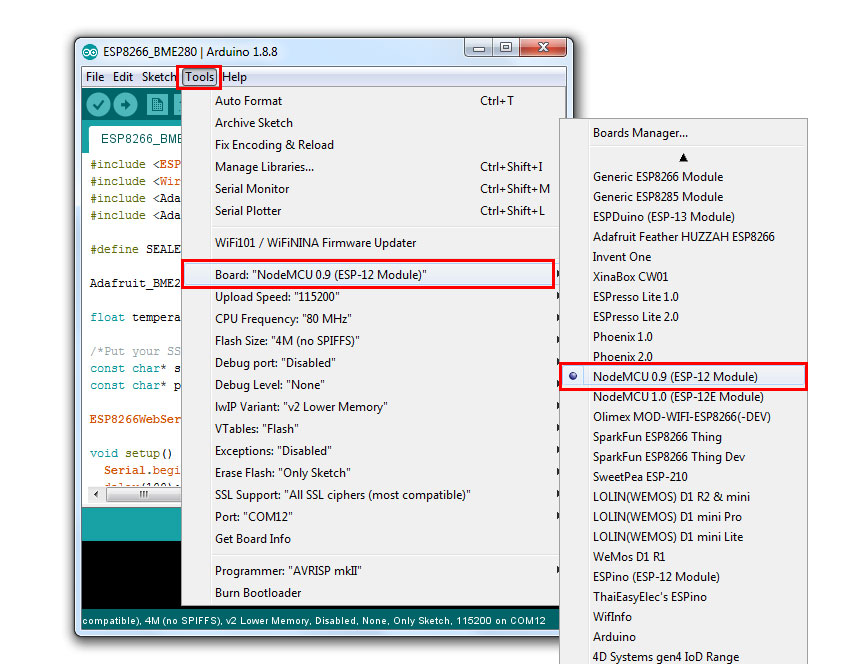Select SparkFun ESP8266 Thing board
Viewport: 860px width, 664px height.
683,436
